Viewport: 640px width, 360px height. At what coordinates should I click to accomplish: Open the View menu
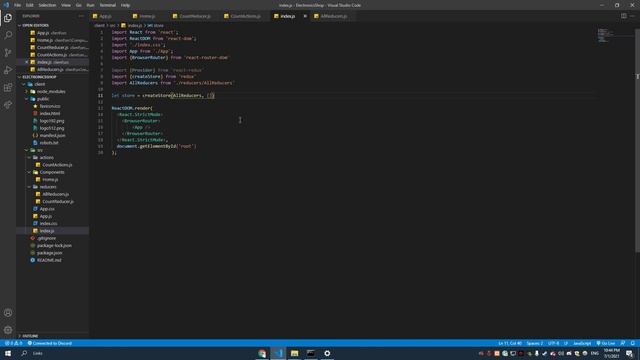point(66,5)
